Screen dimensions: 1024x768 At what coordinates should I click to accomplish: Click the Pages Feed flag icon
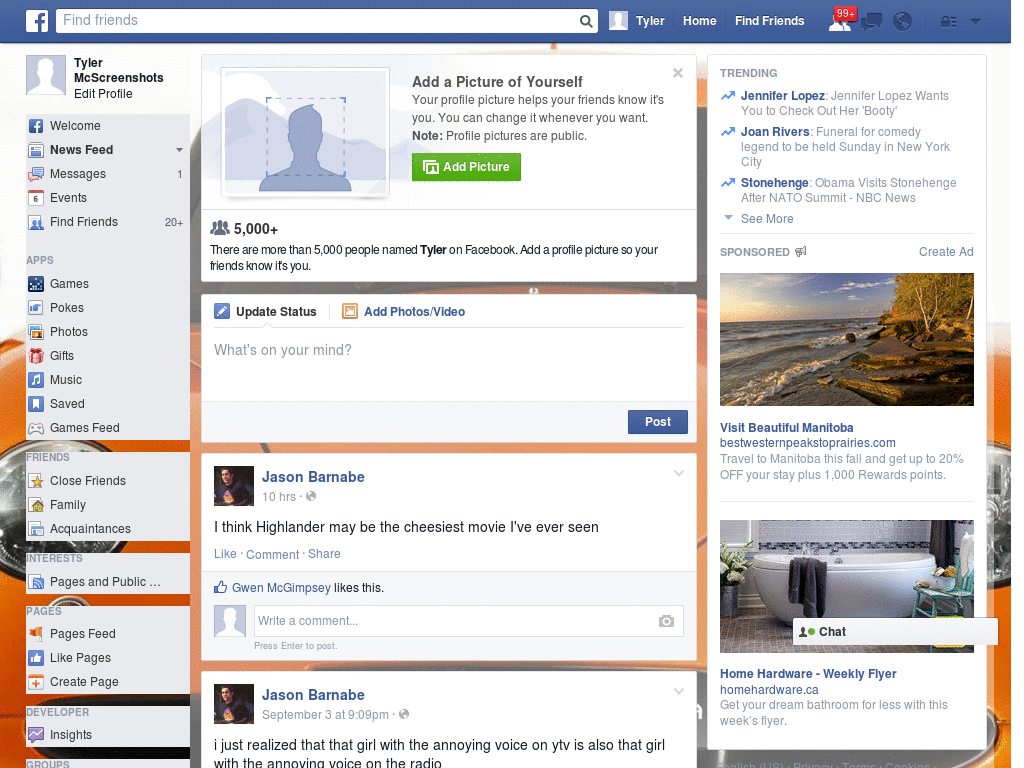pyautogui.click(x=36, y=633)
